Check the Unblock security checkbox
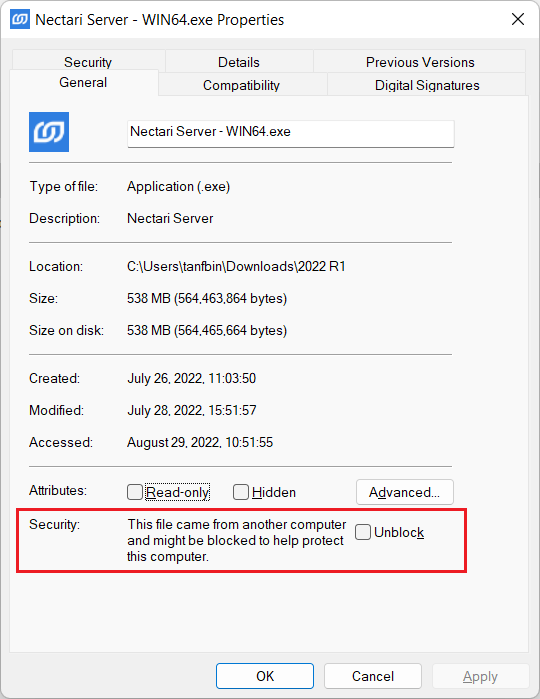 [363, 532]
